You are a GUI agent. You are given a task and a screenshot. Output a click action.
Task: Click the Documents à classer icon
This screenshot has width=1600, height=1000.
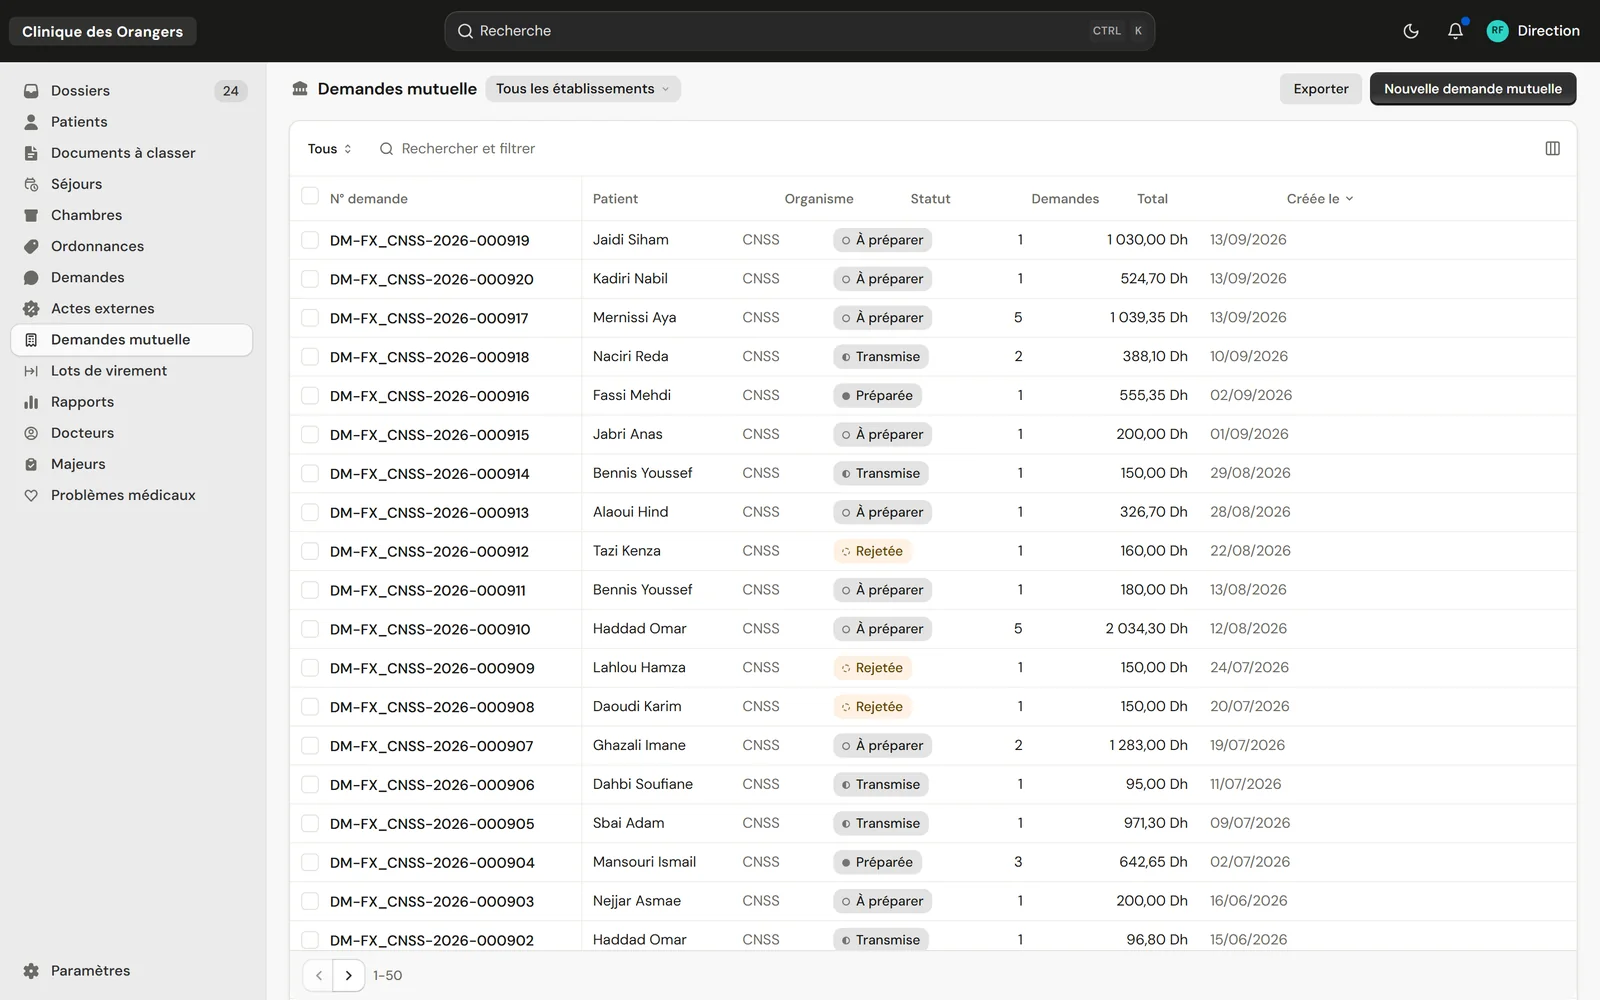tap(31, 153)
